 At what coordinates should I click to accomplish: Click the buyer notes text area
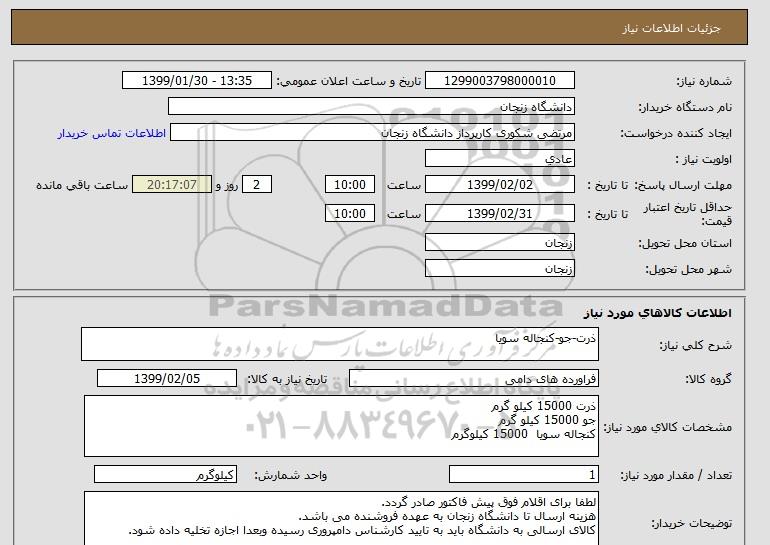point(341,518)
